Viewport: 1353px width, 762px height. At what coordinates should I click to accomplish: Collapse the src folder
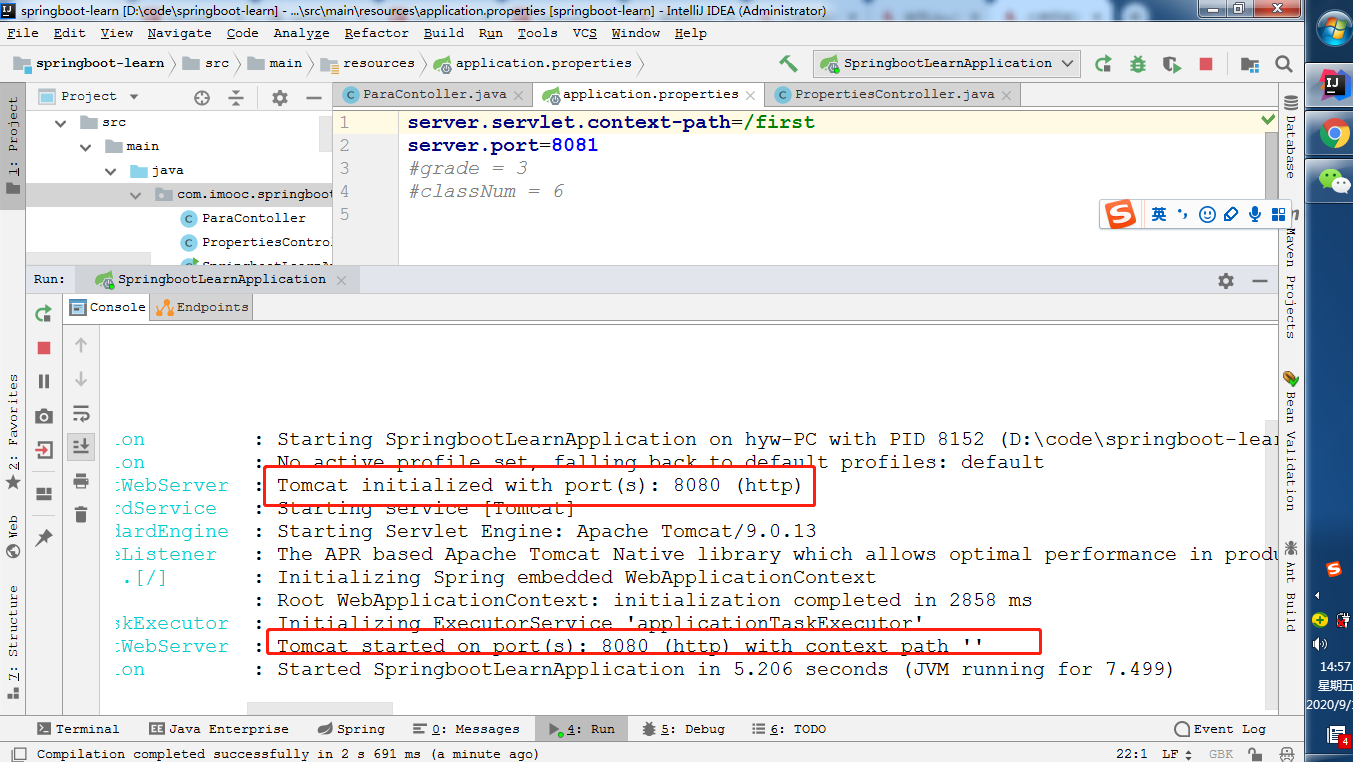[x=61, y=123]
